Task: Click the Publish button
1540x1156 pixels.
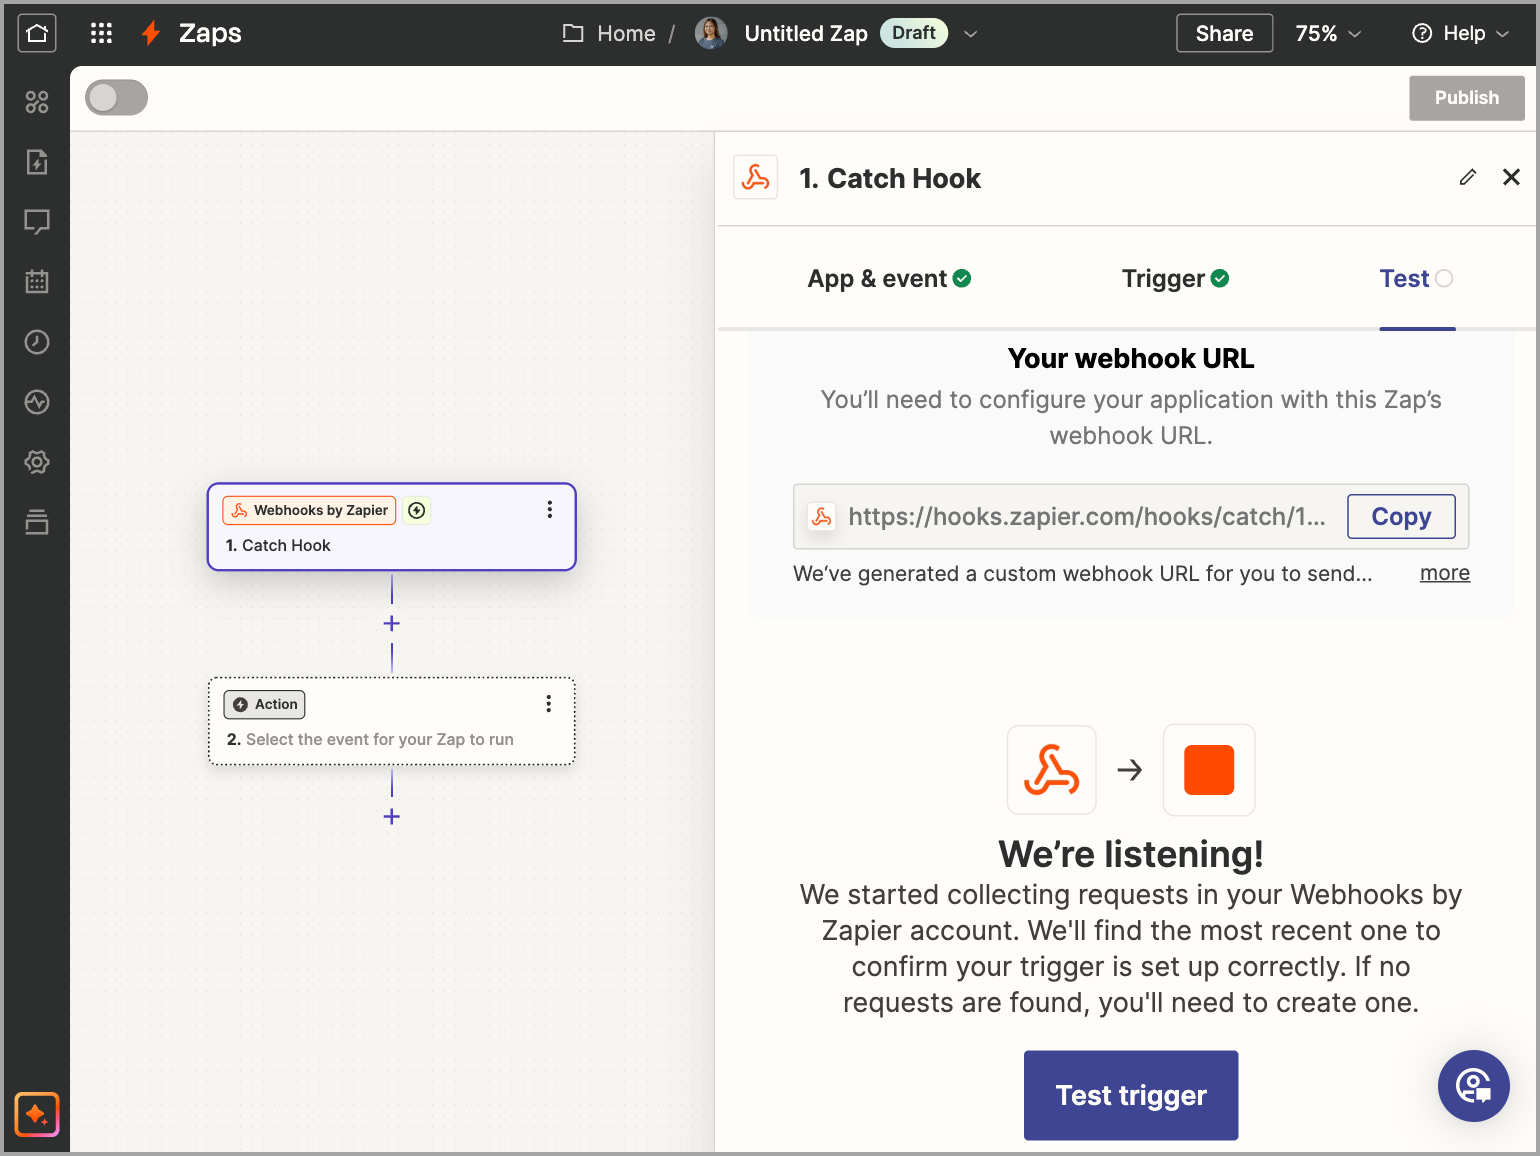Action: (x=1467, y=98)
